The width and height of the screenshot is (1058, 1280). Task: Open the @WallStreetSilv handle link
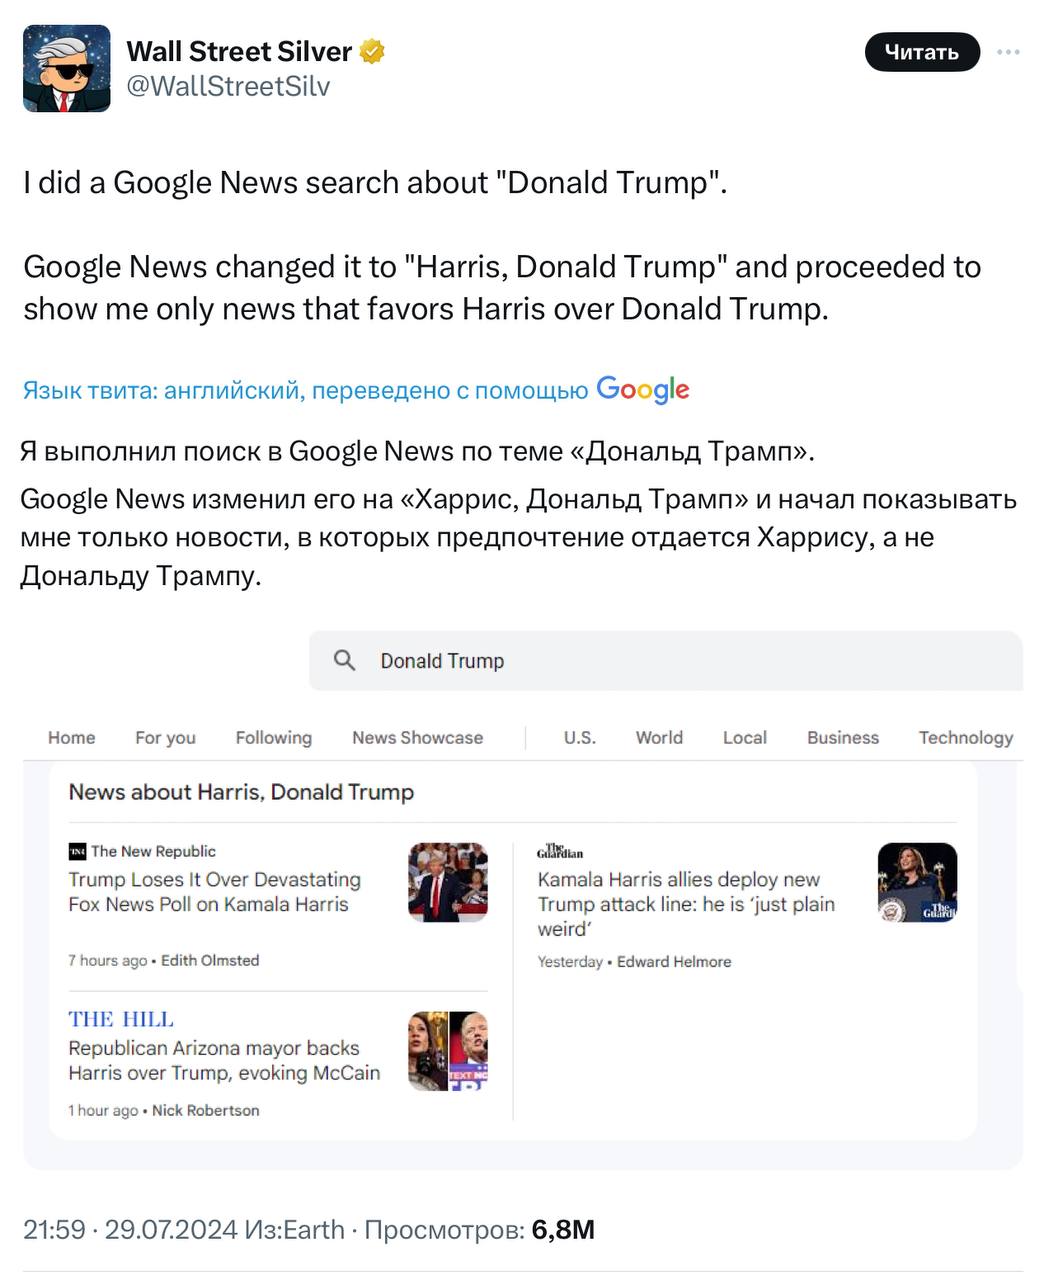(x=228, y=86)
